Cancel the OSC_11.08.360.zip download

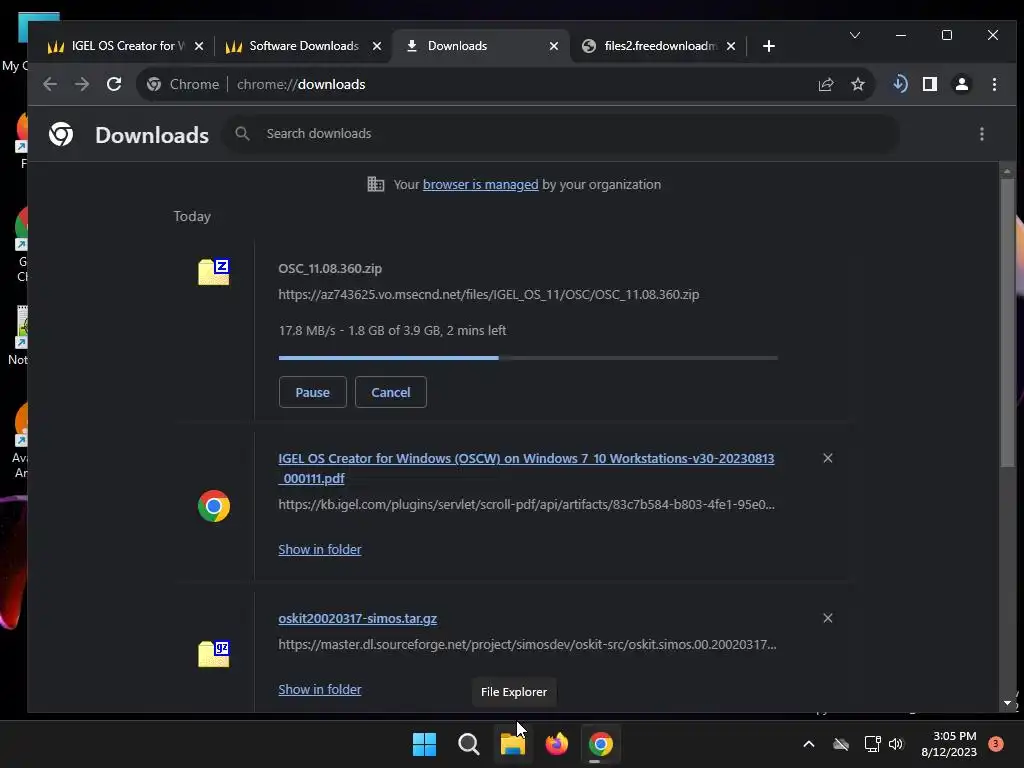click(x=391, y=392)
